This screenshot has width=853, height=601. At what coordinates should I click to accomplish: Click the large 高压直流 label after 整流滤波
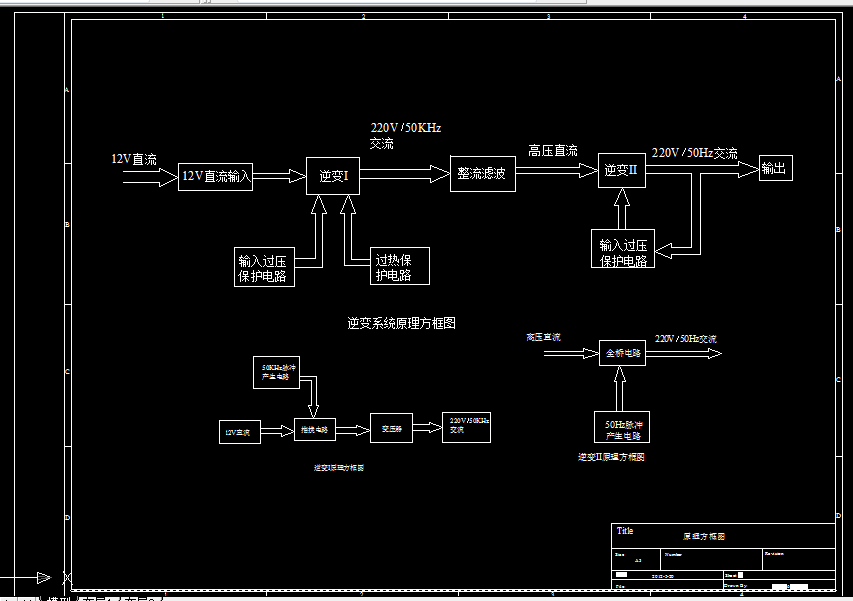[x=553, y=151]
